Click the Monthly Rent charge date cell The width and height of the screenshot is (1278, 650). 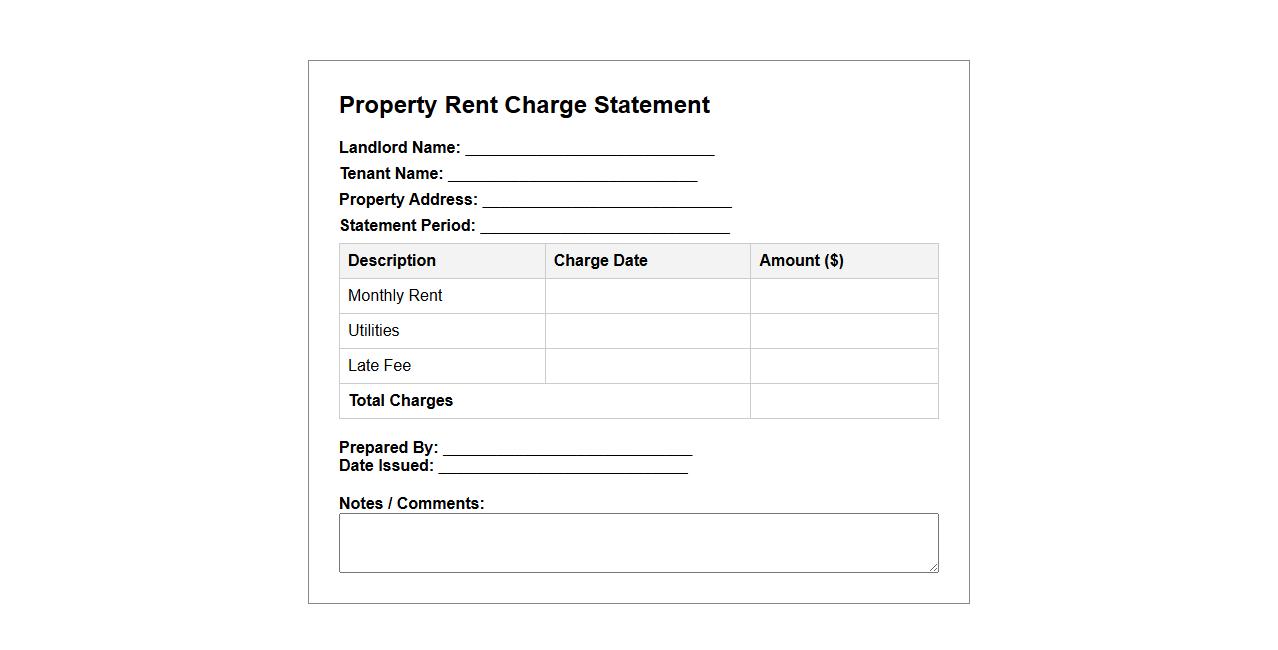tap(647, 296)
